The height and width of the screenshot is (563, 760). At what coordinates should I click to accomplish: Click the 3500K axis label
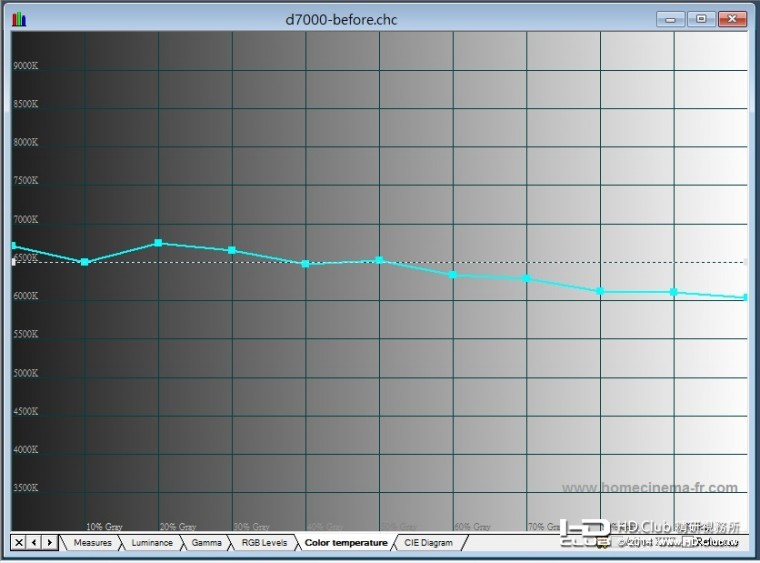[26, 487]
